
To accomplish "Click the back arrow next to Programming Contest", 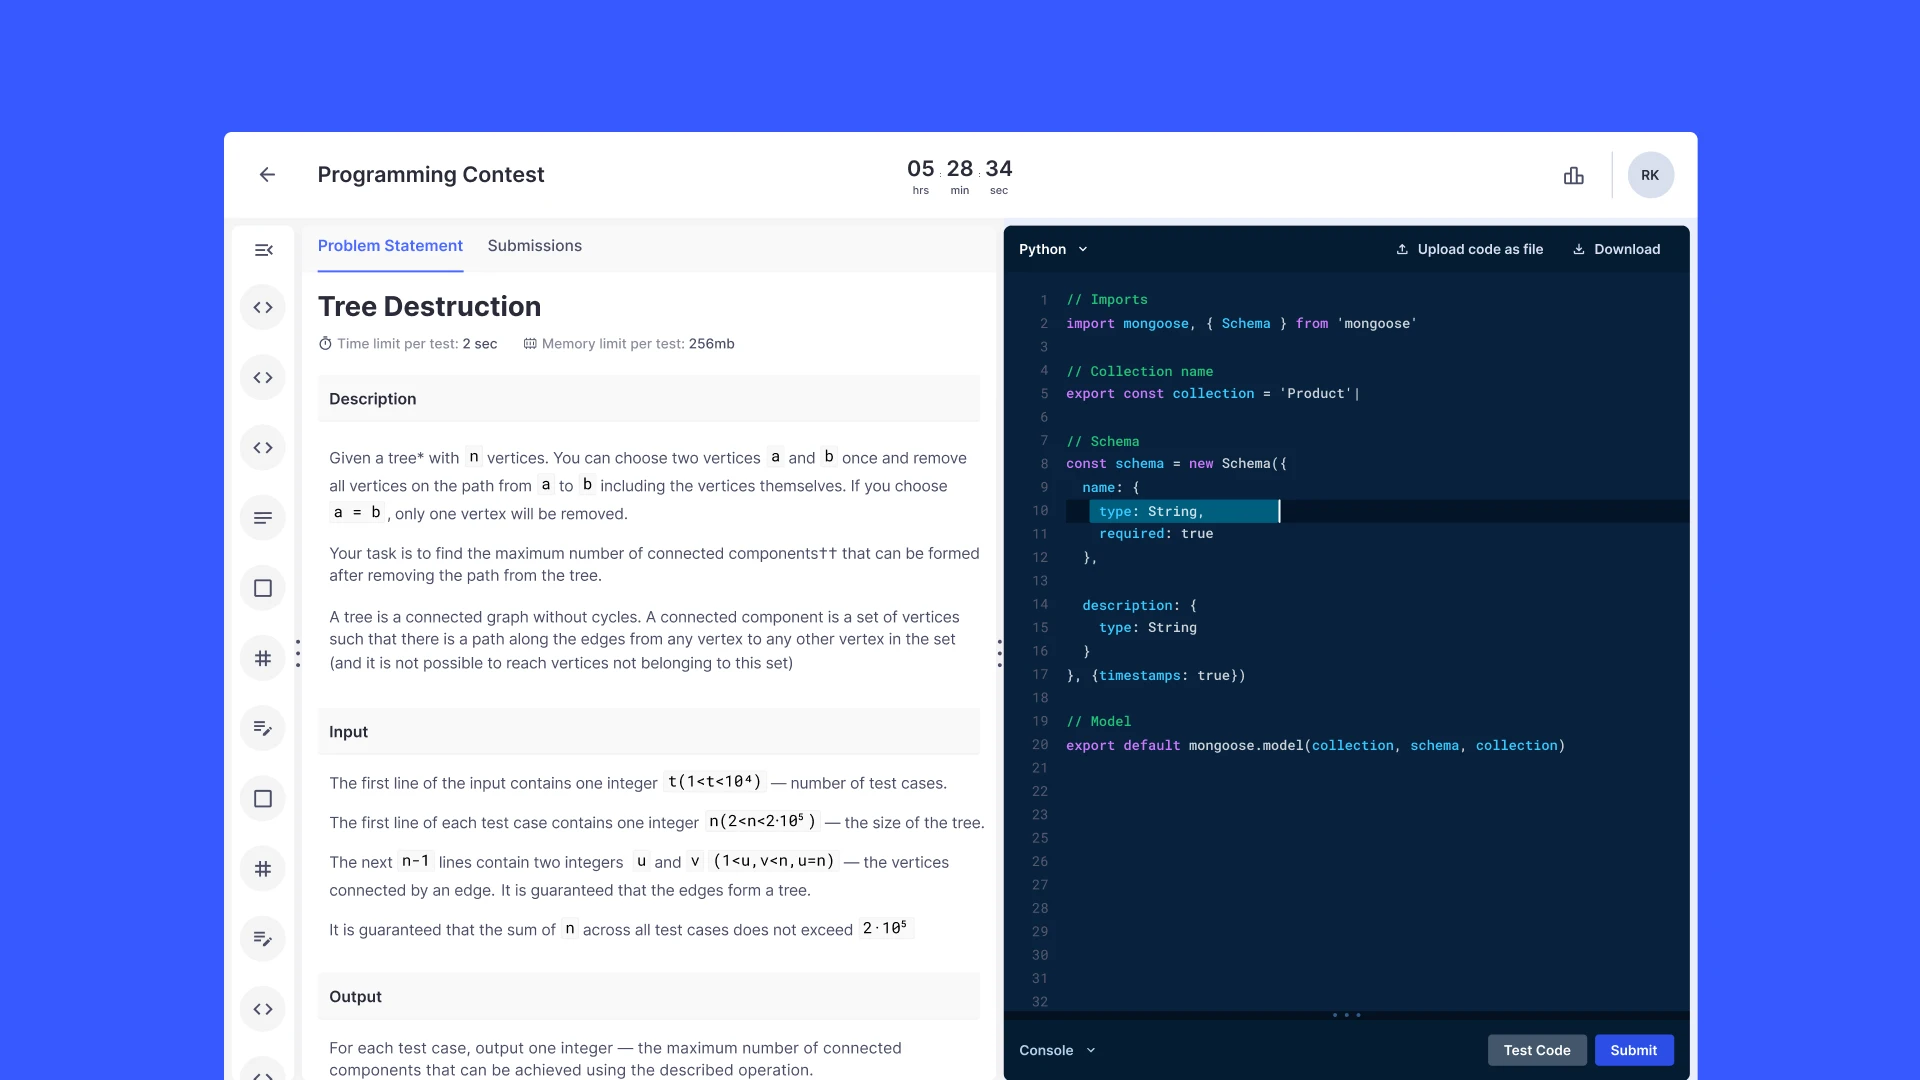I will (267, 174).
